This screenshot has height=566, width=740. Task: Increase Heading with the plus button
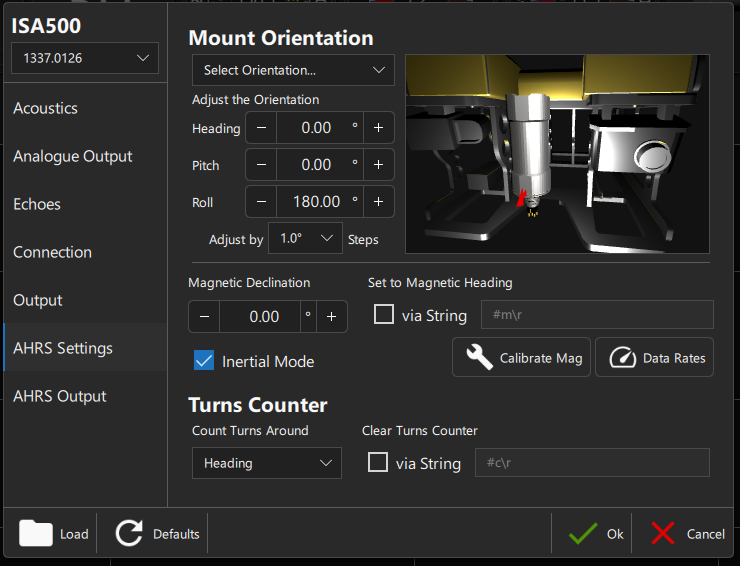pyautogui.click(x=379, y=128)
